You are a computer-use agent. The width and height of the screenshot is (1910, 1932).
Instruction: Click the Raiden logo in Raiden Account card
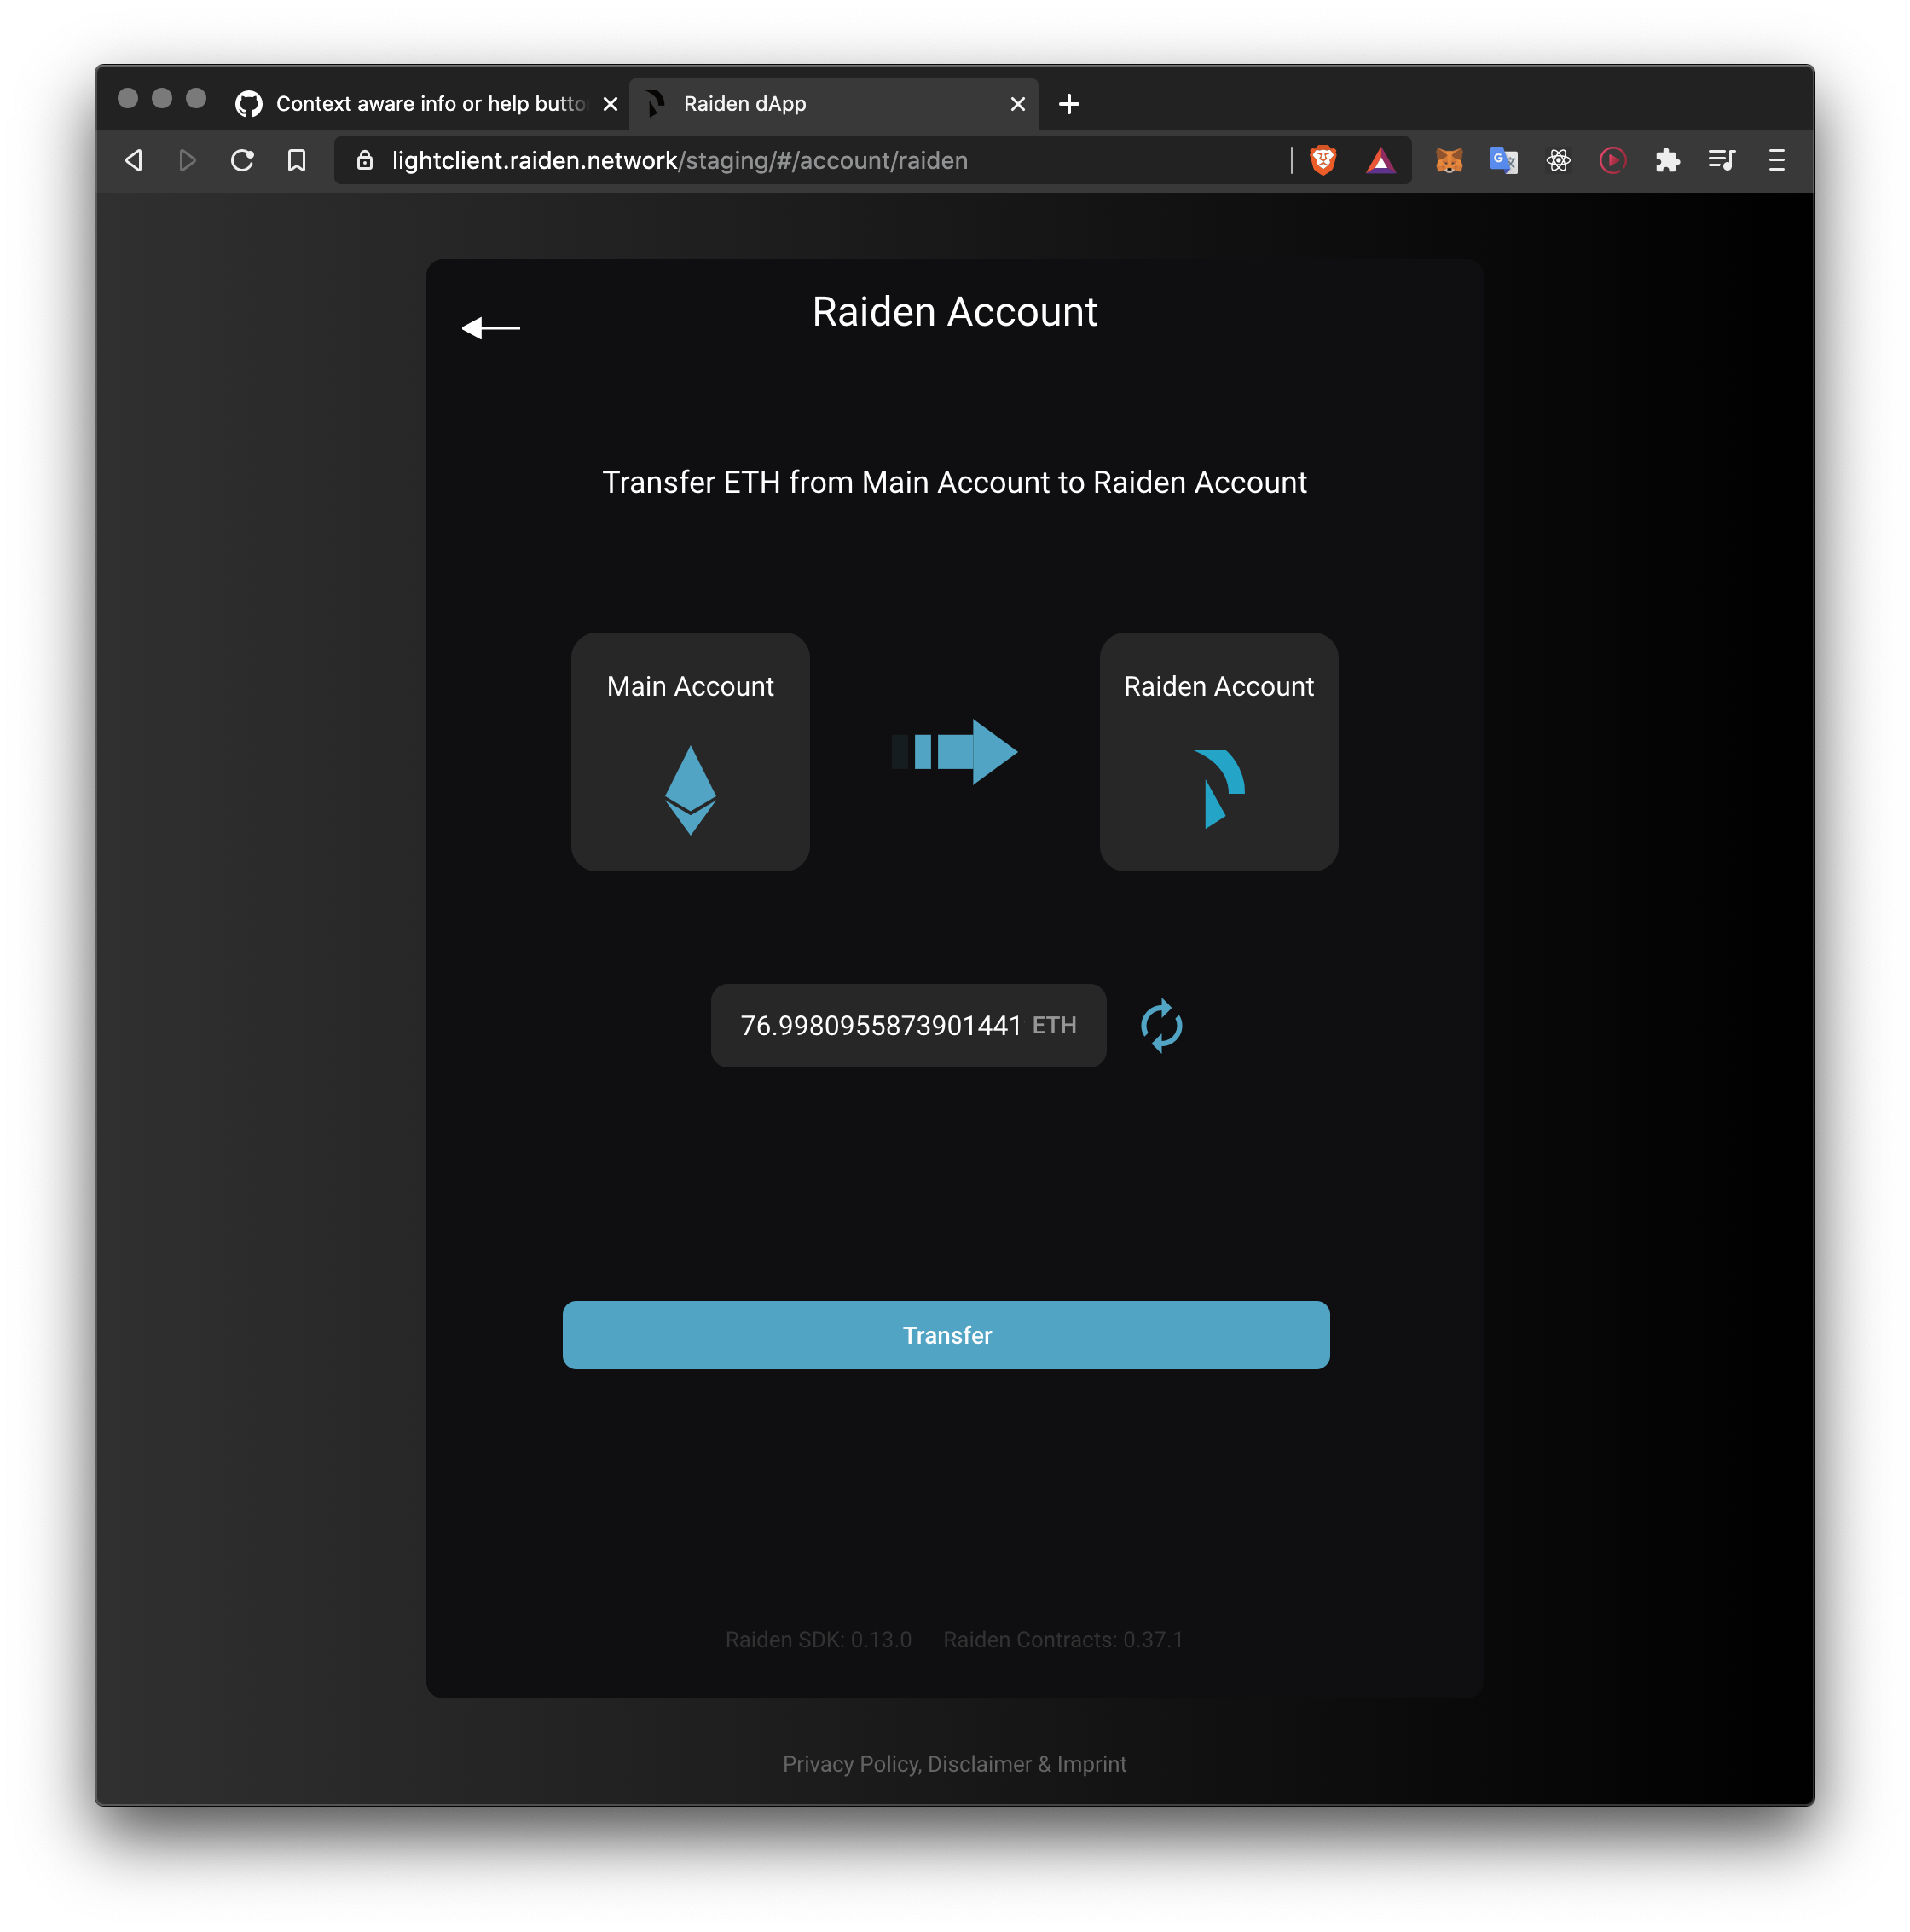[1219, 788]
